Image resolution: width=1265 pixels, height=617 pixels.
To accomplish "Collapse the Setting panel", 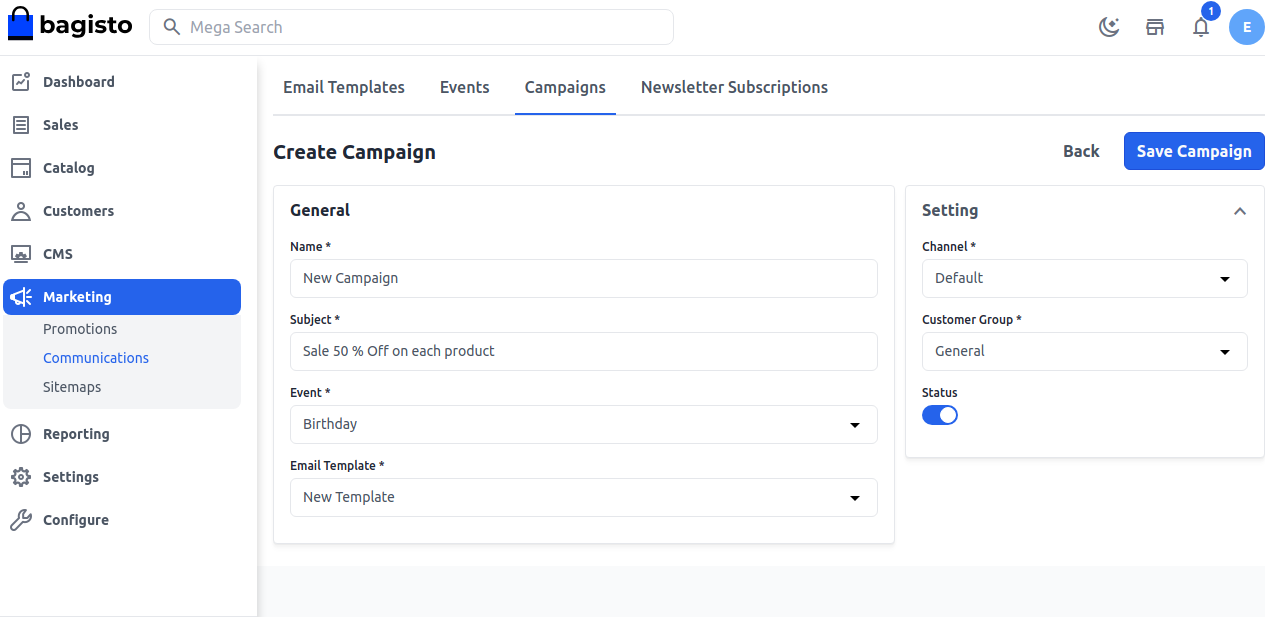I will (1240, 211).
